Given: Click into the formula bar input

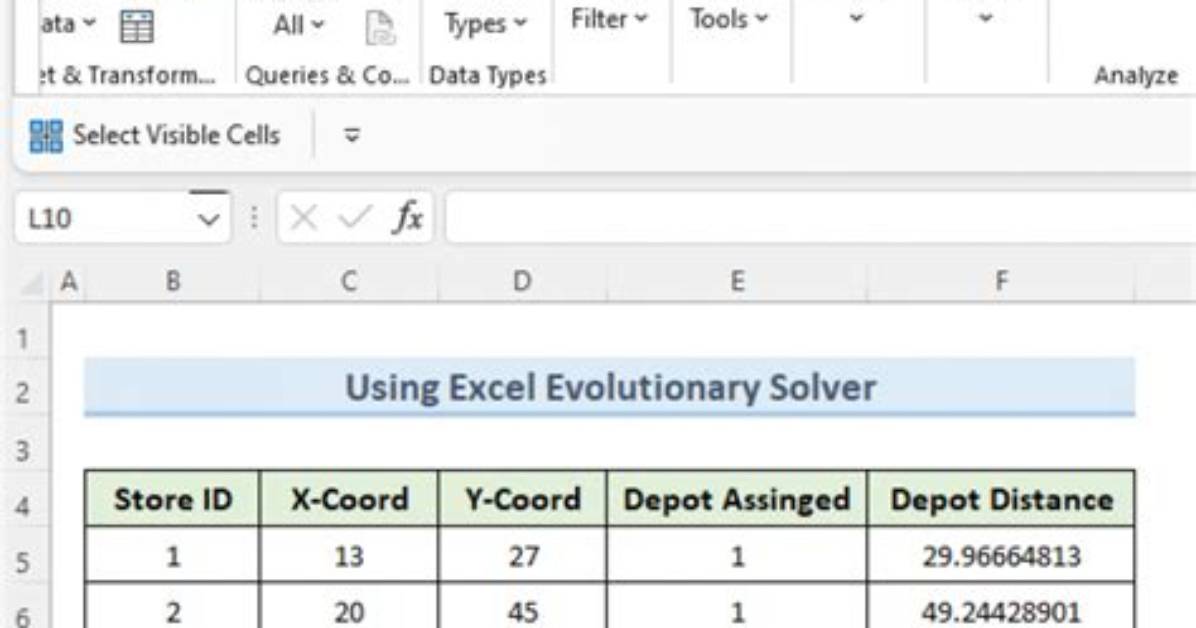Looking at the screenshot, I should pos(820,219).
